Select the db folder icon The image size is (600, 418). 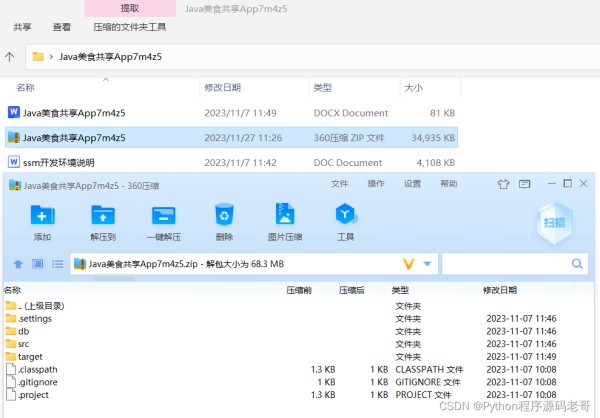click(x=11, y=331)
